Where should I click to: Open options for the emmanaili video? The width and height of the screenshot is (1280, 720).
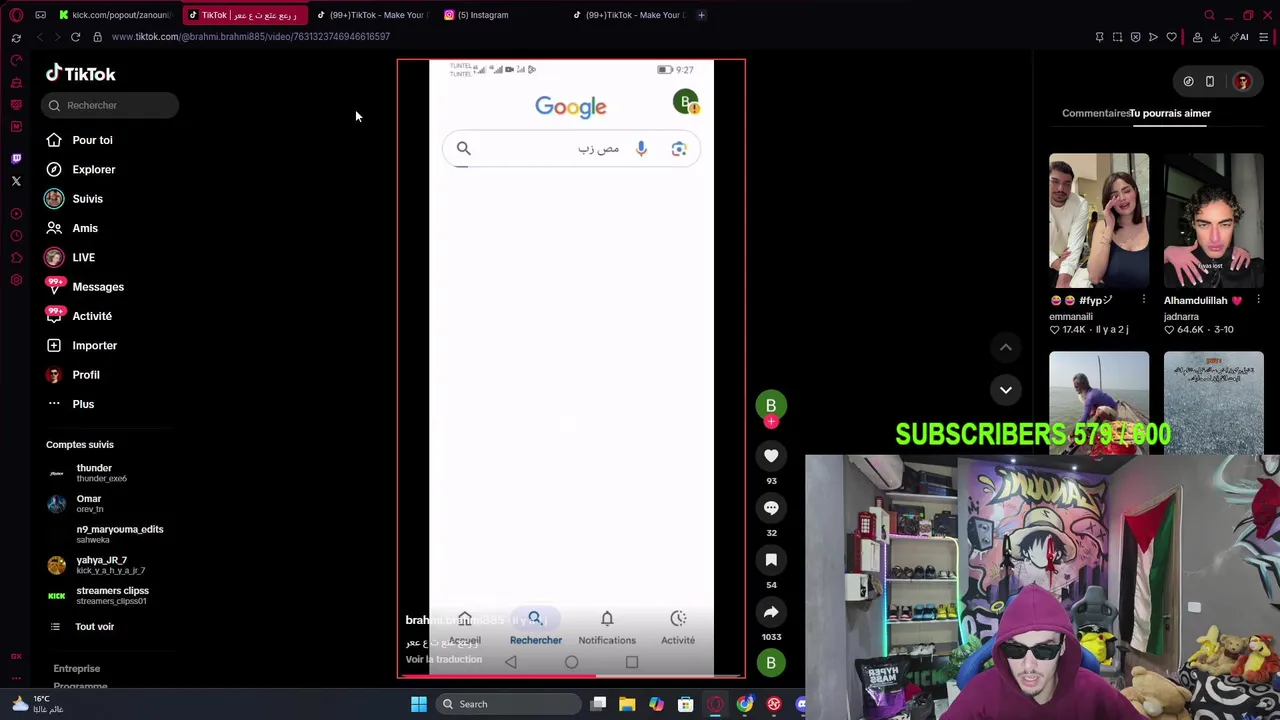tap(1143, 300)
